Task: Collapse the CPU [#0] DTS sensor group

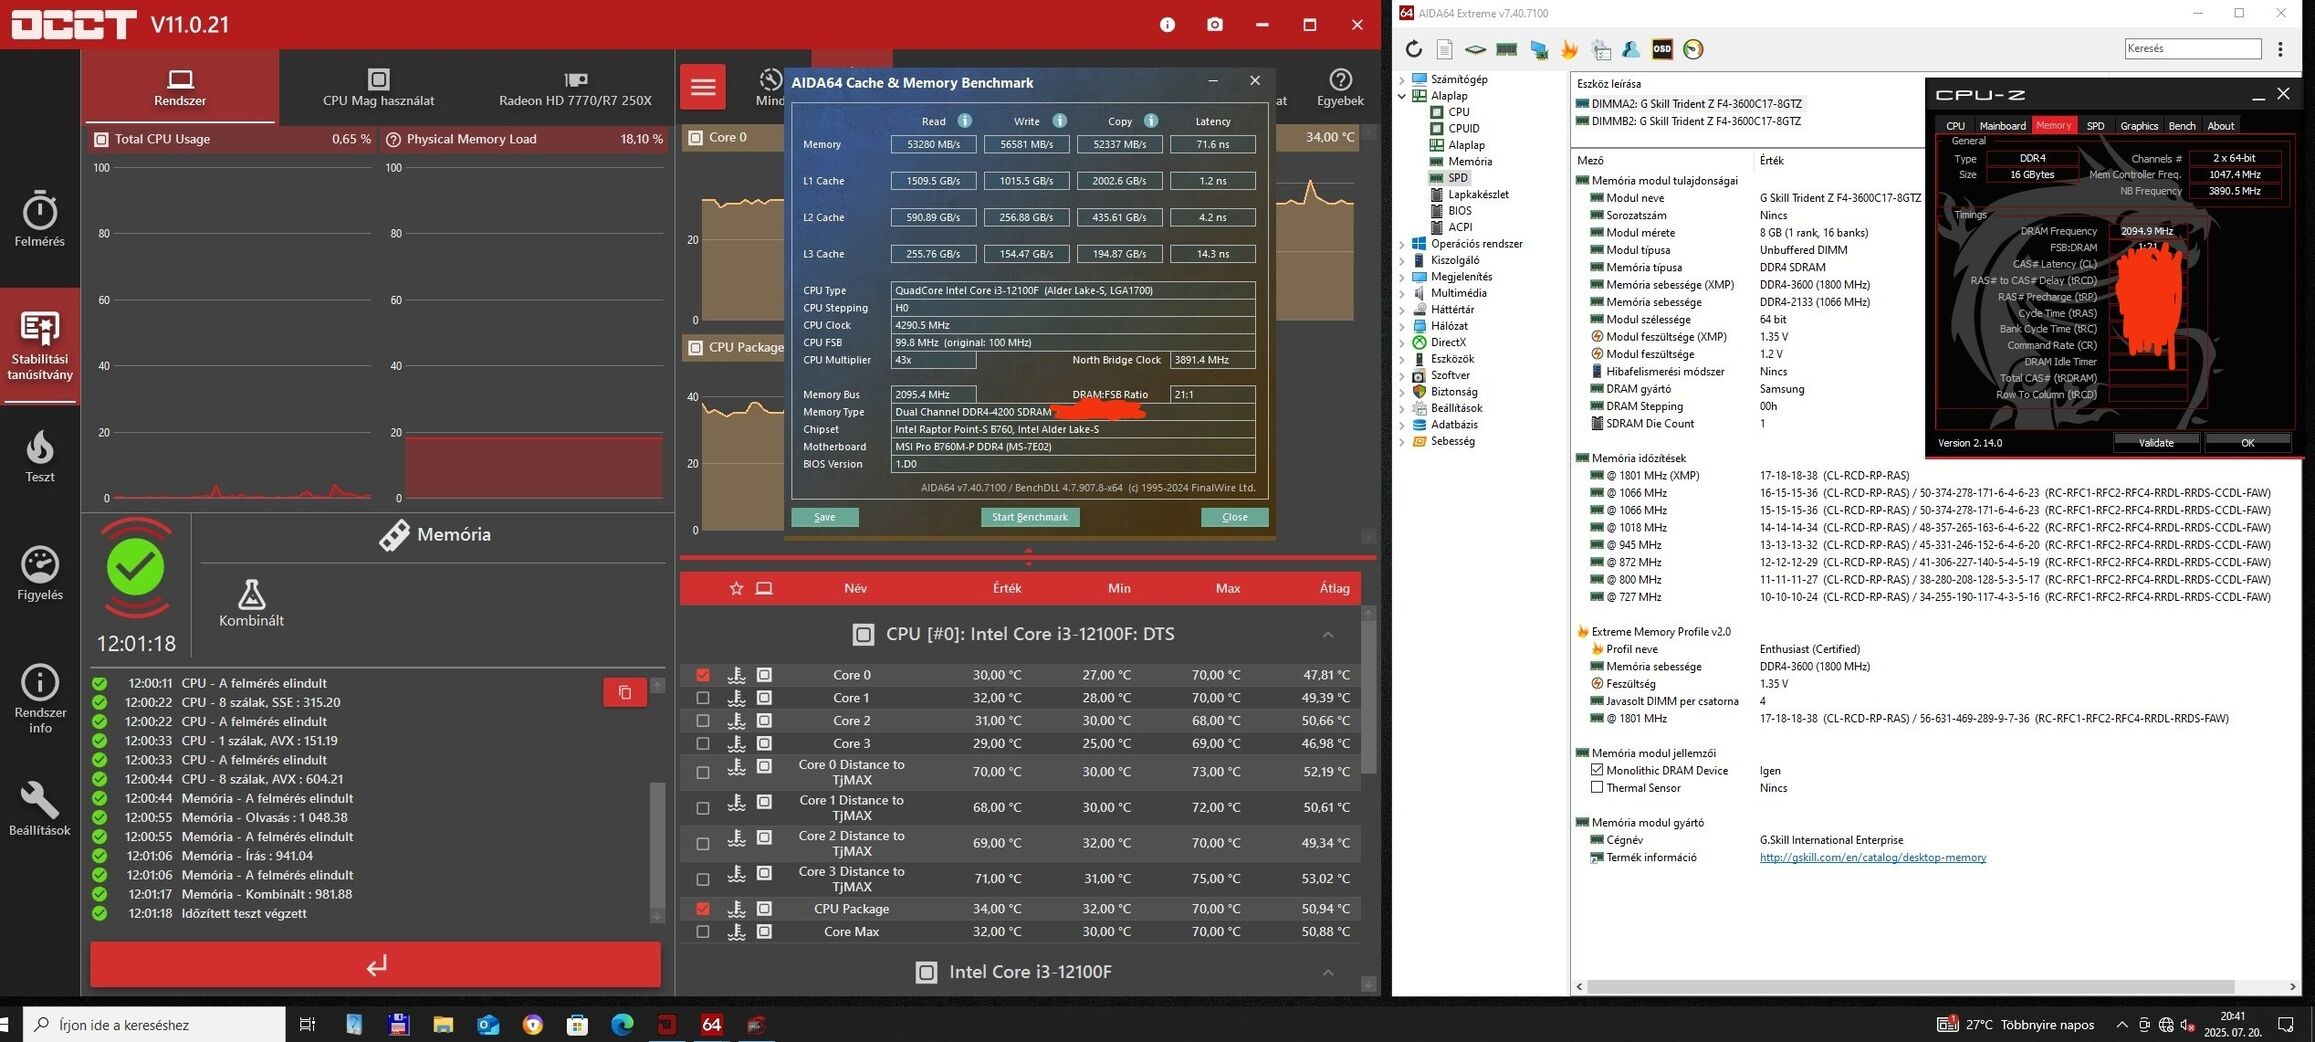Action: pos(1327,635)
